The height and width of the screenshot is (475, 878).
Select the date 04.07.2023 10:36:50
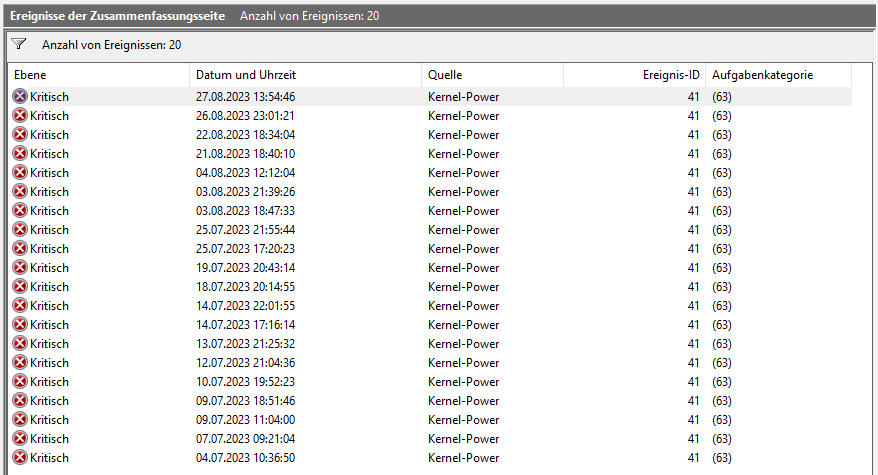(245, 458)
